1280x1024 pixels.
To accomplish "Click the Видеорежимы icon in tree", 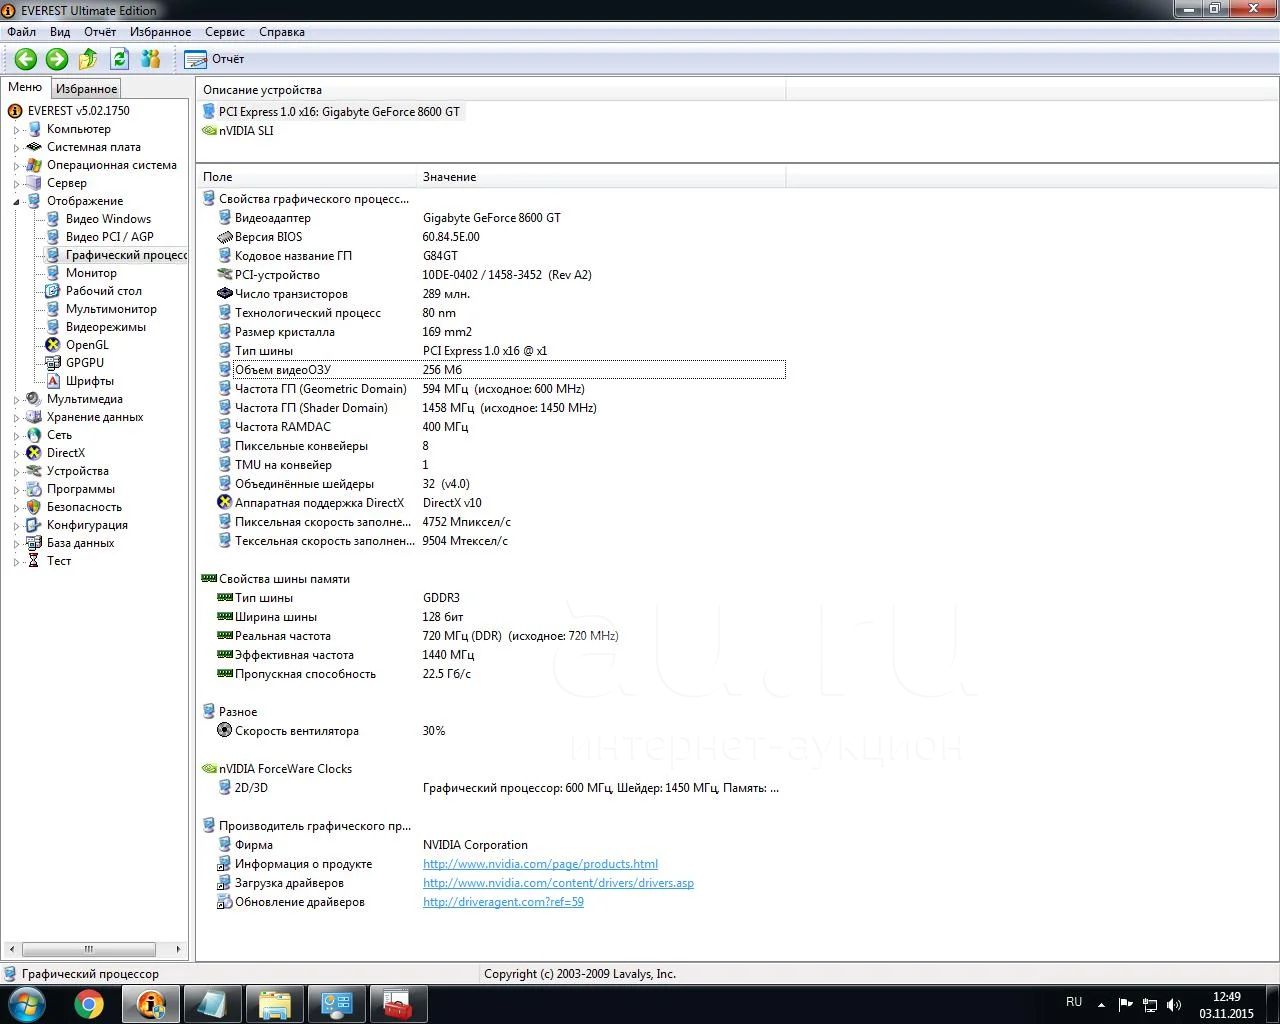I will point(53,327).
